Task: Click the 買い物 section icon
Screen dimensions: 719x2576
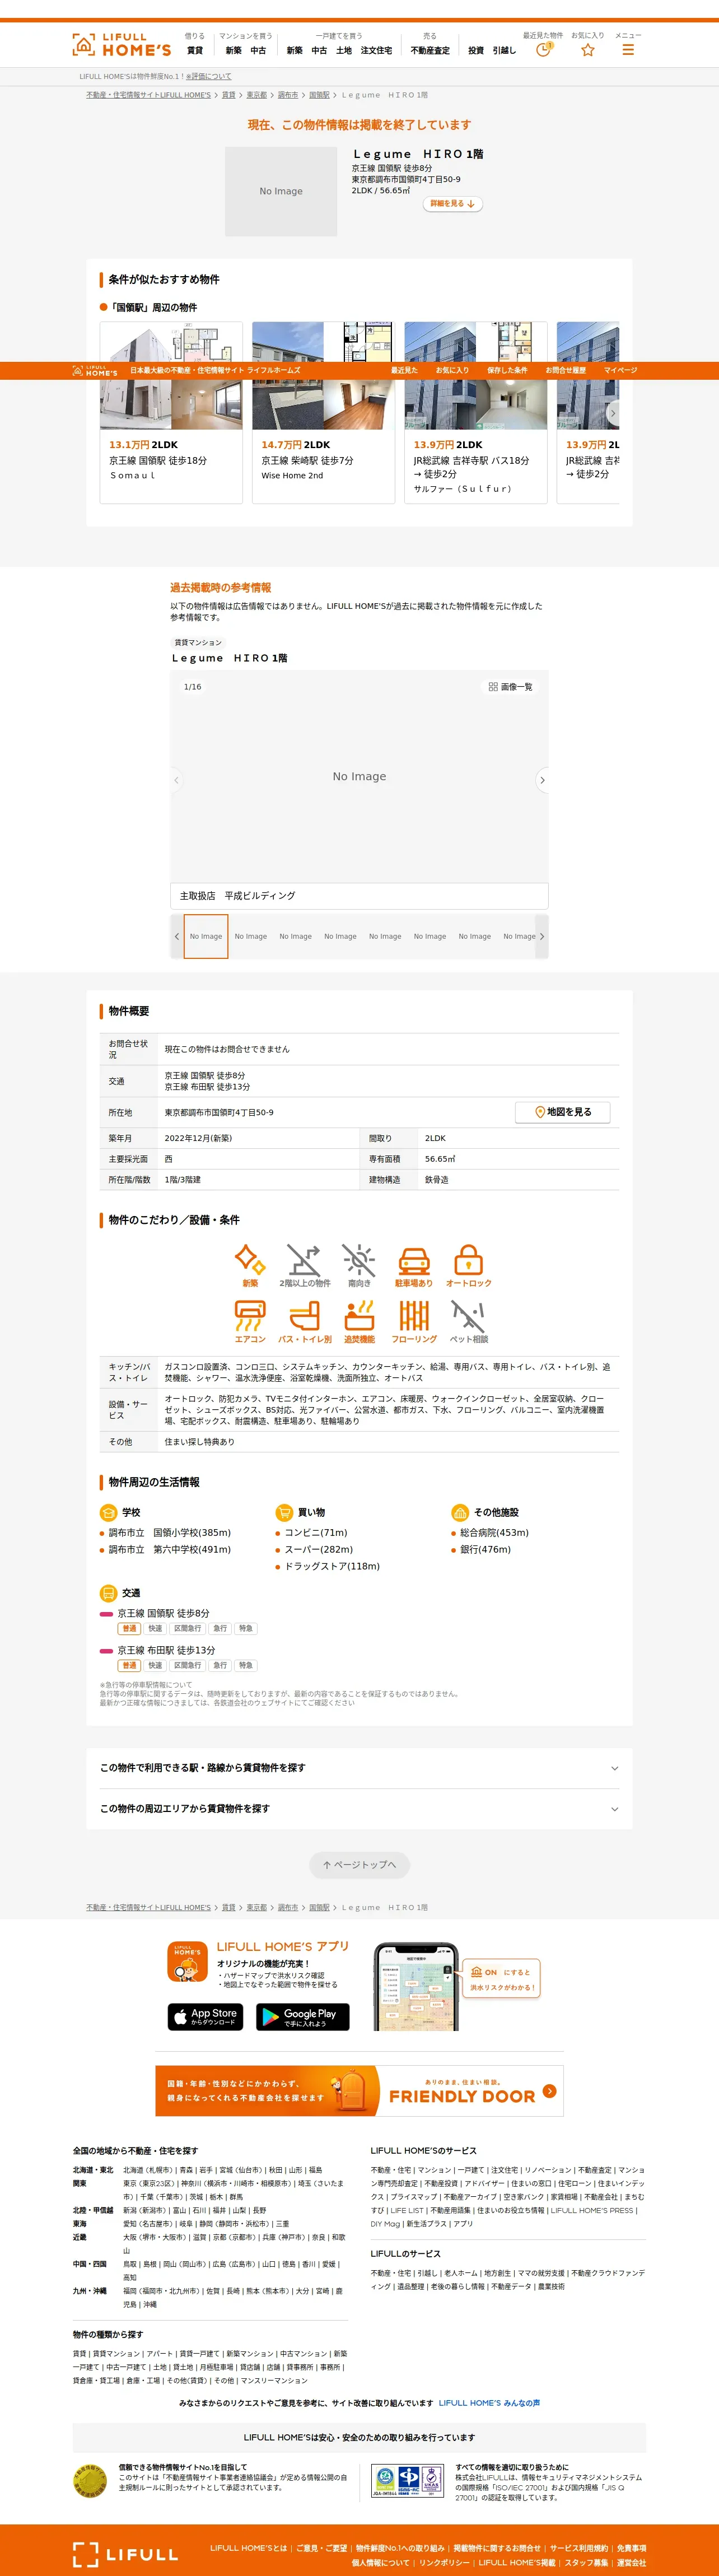Action: click(284, 1512)
